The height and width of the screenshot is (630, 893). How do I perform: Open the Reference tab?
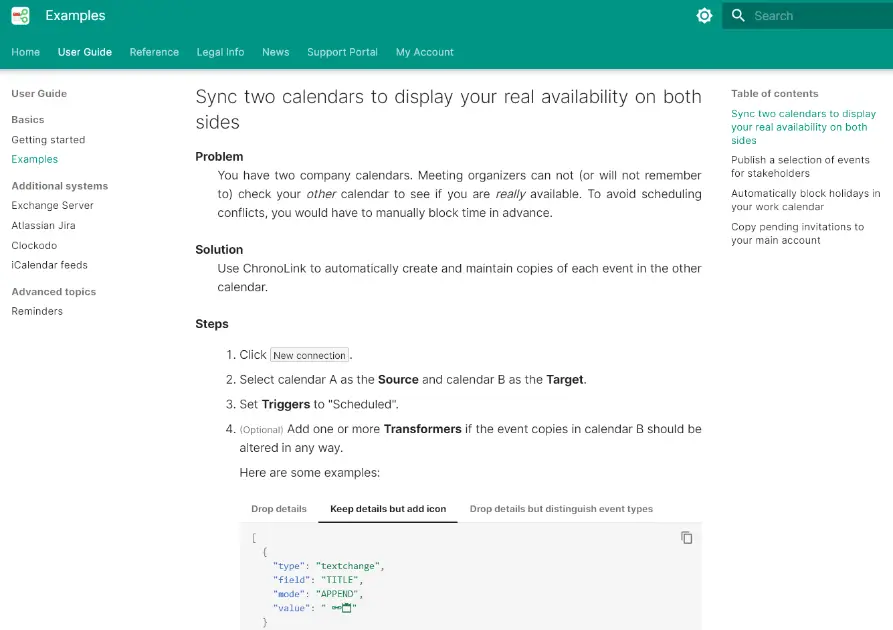tap(154, 52)
